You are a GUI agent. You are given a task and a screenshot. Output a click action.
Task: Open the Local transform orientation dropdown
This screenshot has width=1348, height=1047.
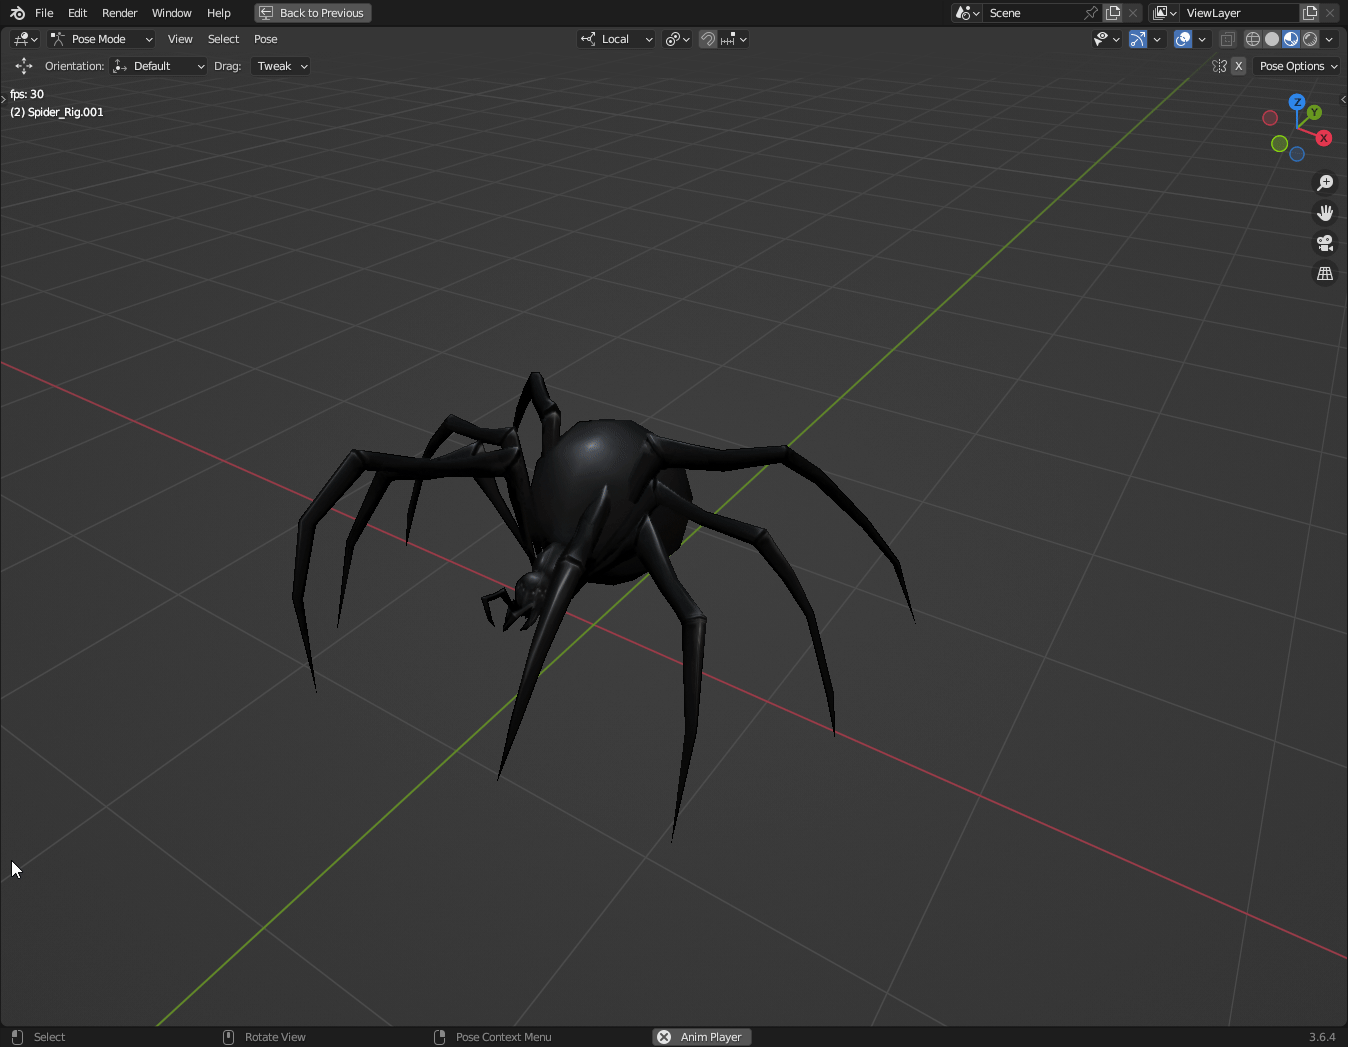(617, 39)
